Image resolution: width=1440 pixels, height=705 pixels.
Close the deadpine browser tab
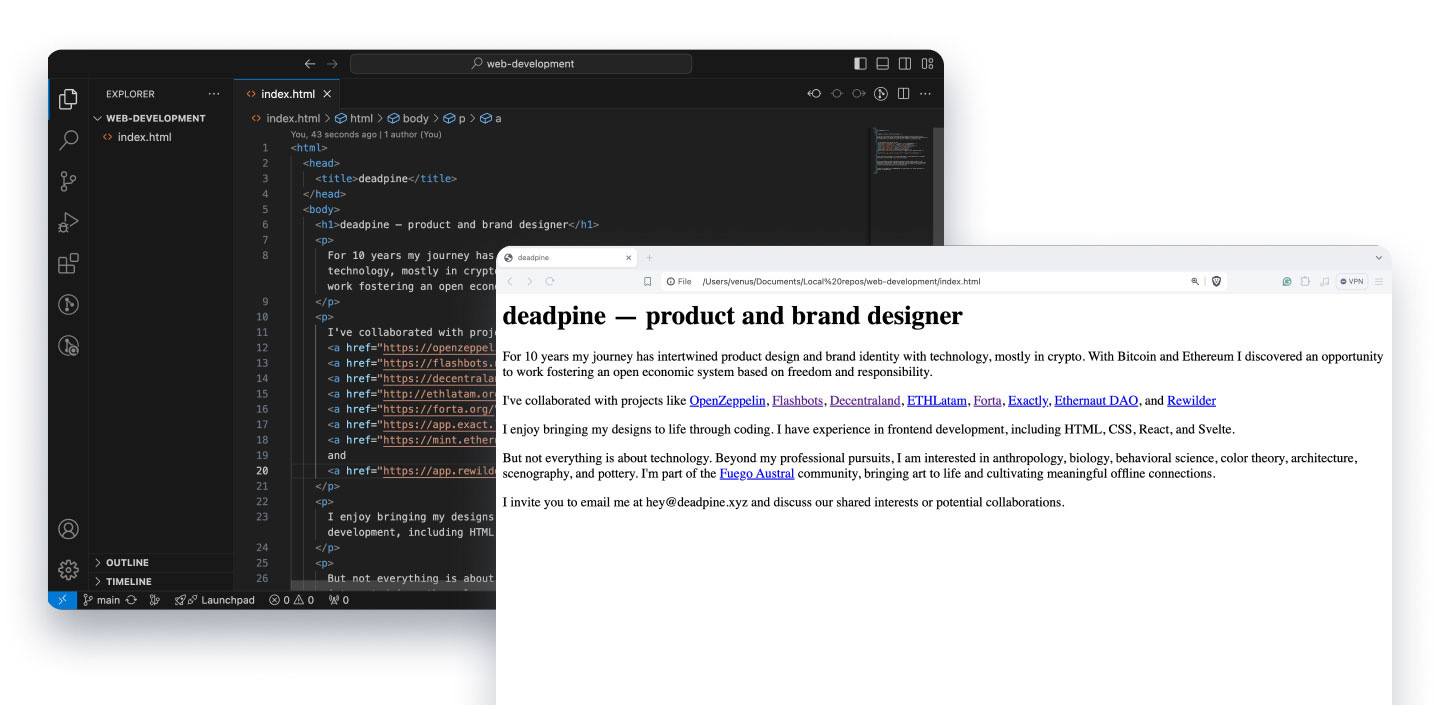pos(628,258)
